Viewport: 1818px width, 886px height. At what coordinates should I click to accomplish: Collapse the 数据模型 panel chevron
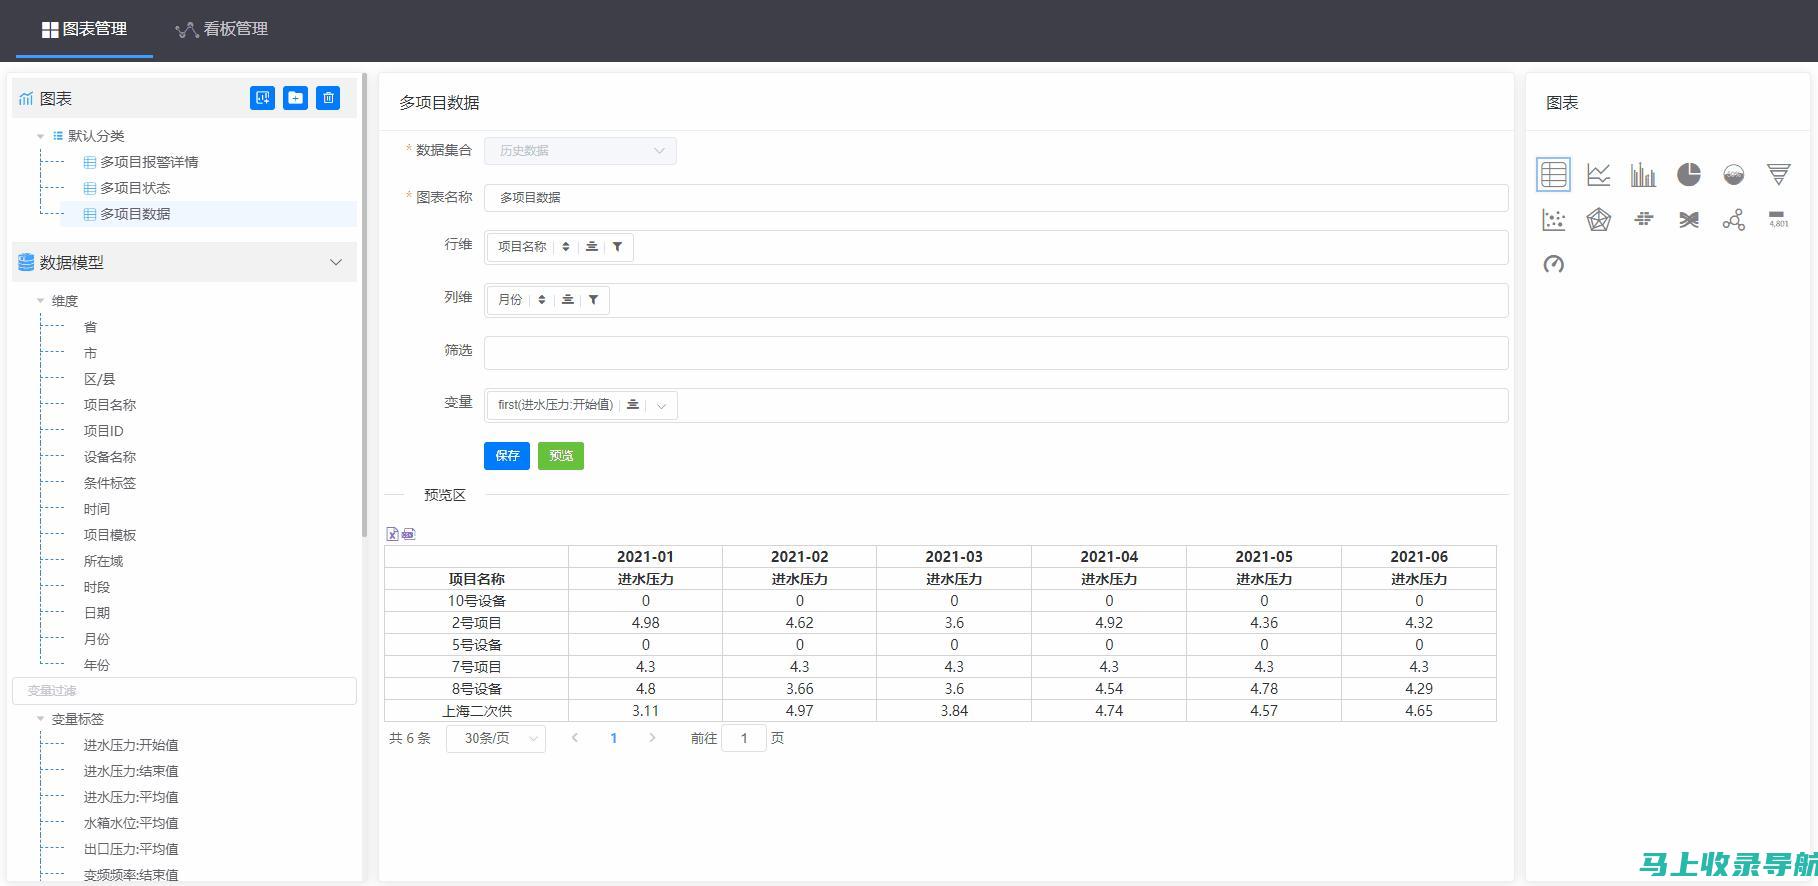tap(336, 262)
